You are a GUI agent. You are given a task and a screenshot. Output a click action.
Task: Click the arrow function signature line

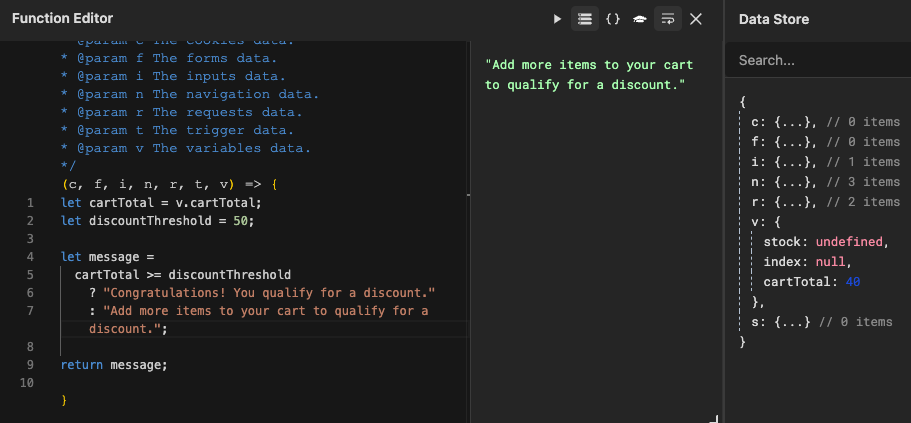tap(170, 185)
